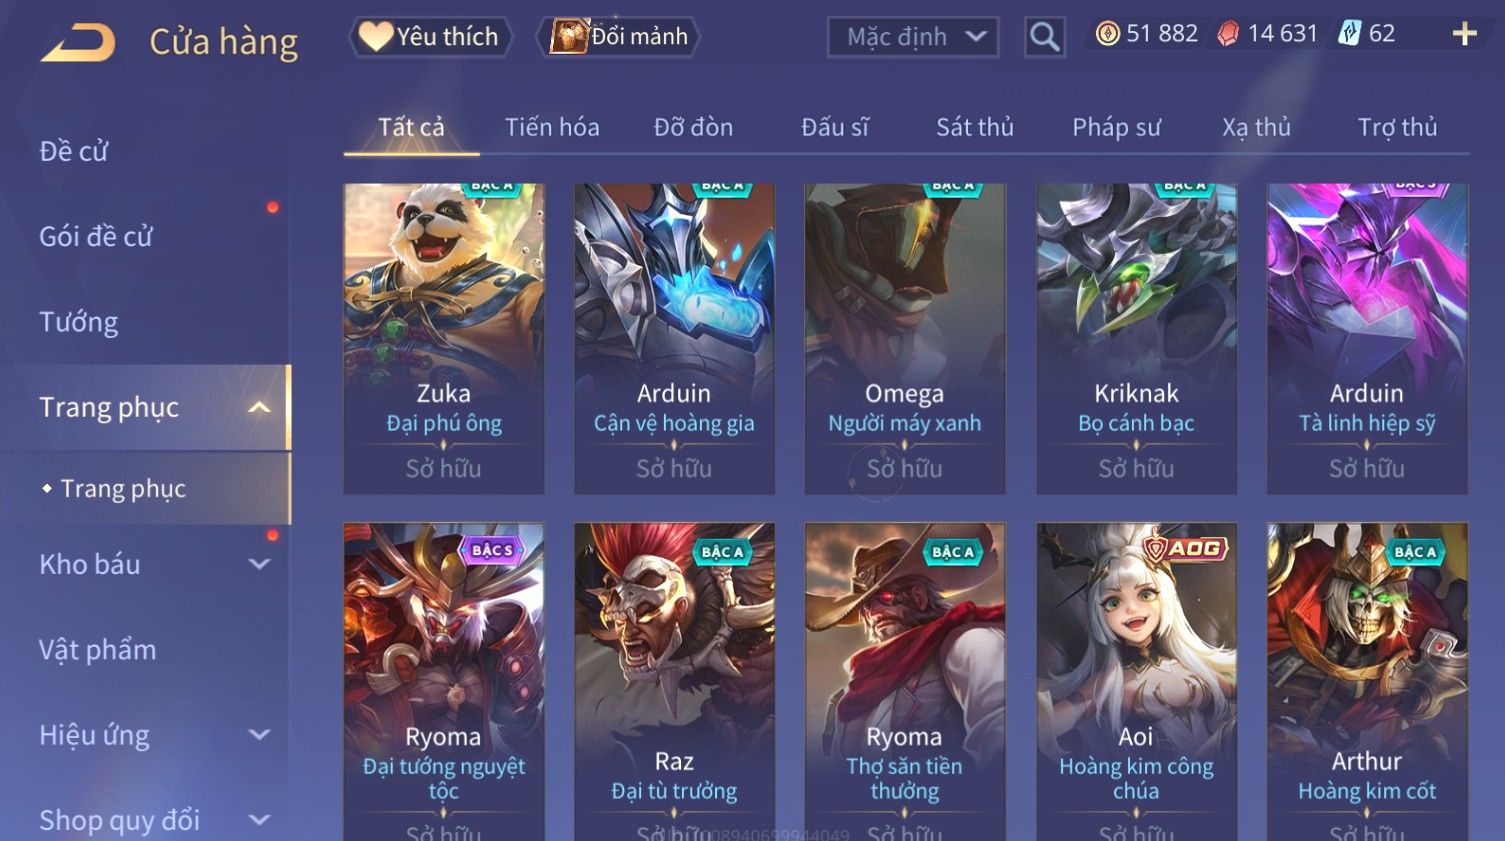Click the golden back arrow icon
1505x841 pixels.
point(78,43)
